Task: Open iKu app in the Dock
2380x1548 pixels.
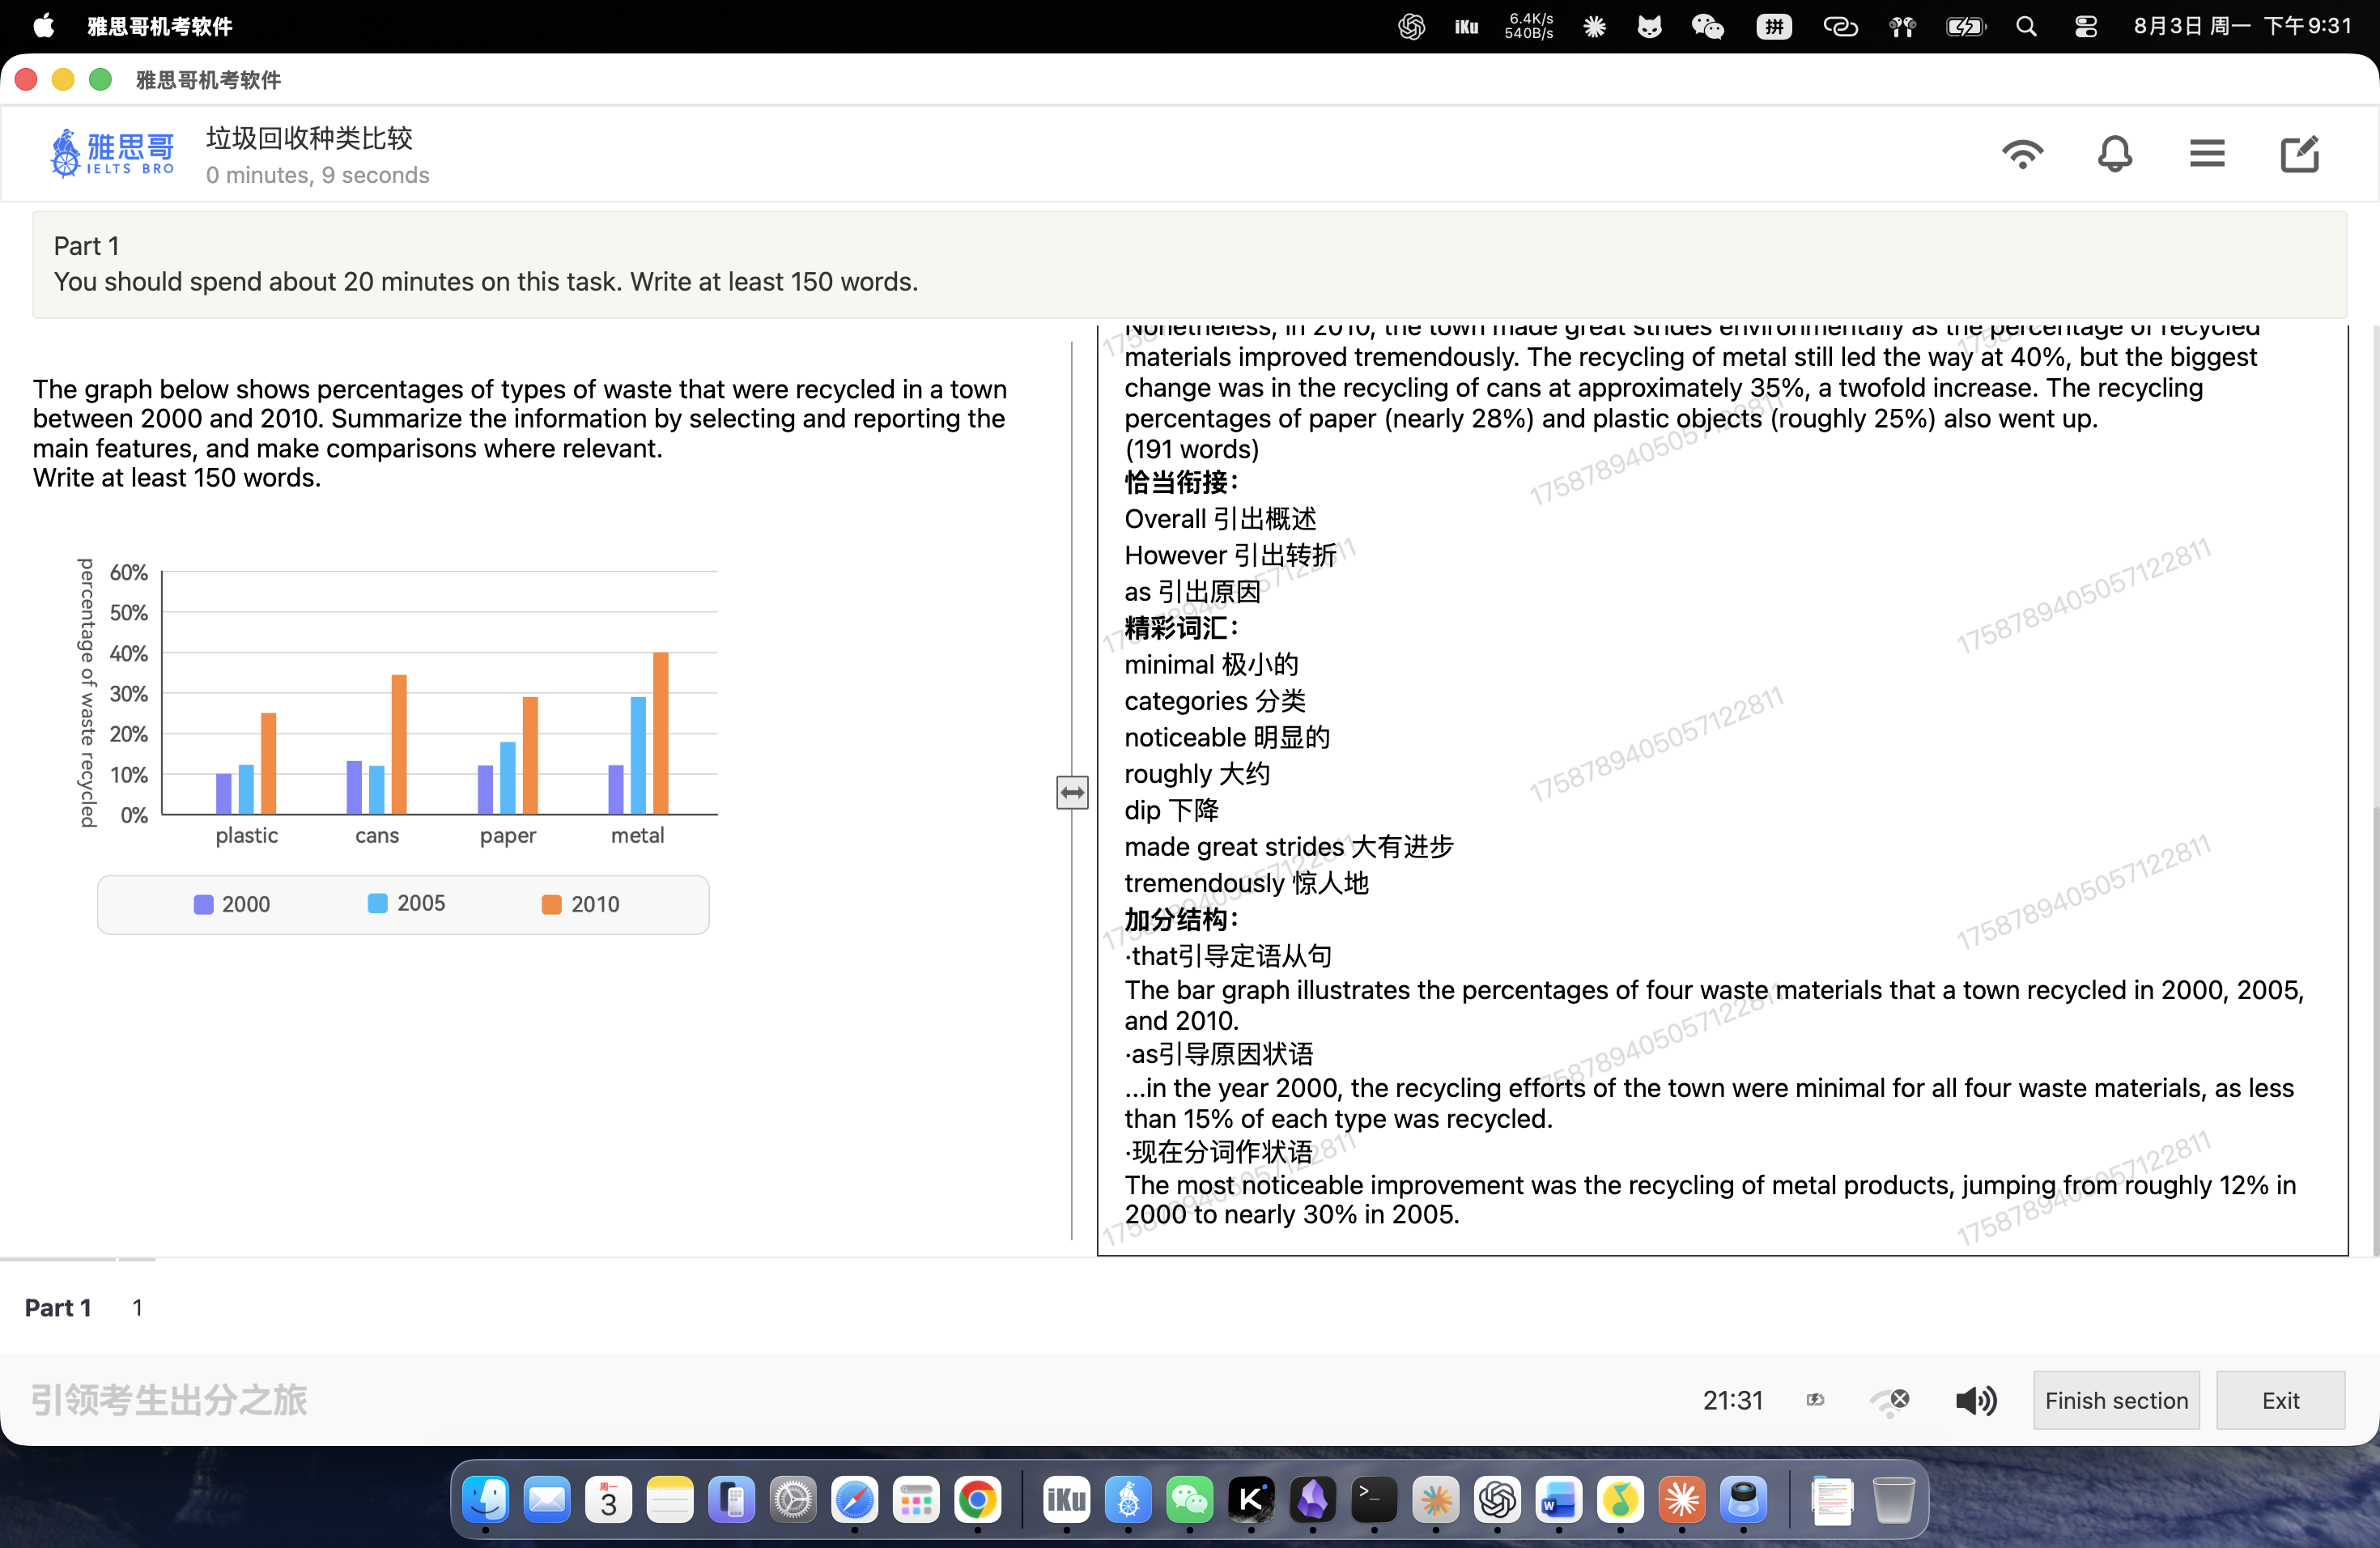Action: (x=1066, y=1499)
